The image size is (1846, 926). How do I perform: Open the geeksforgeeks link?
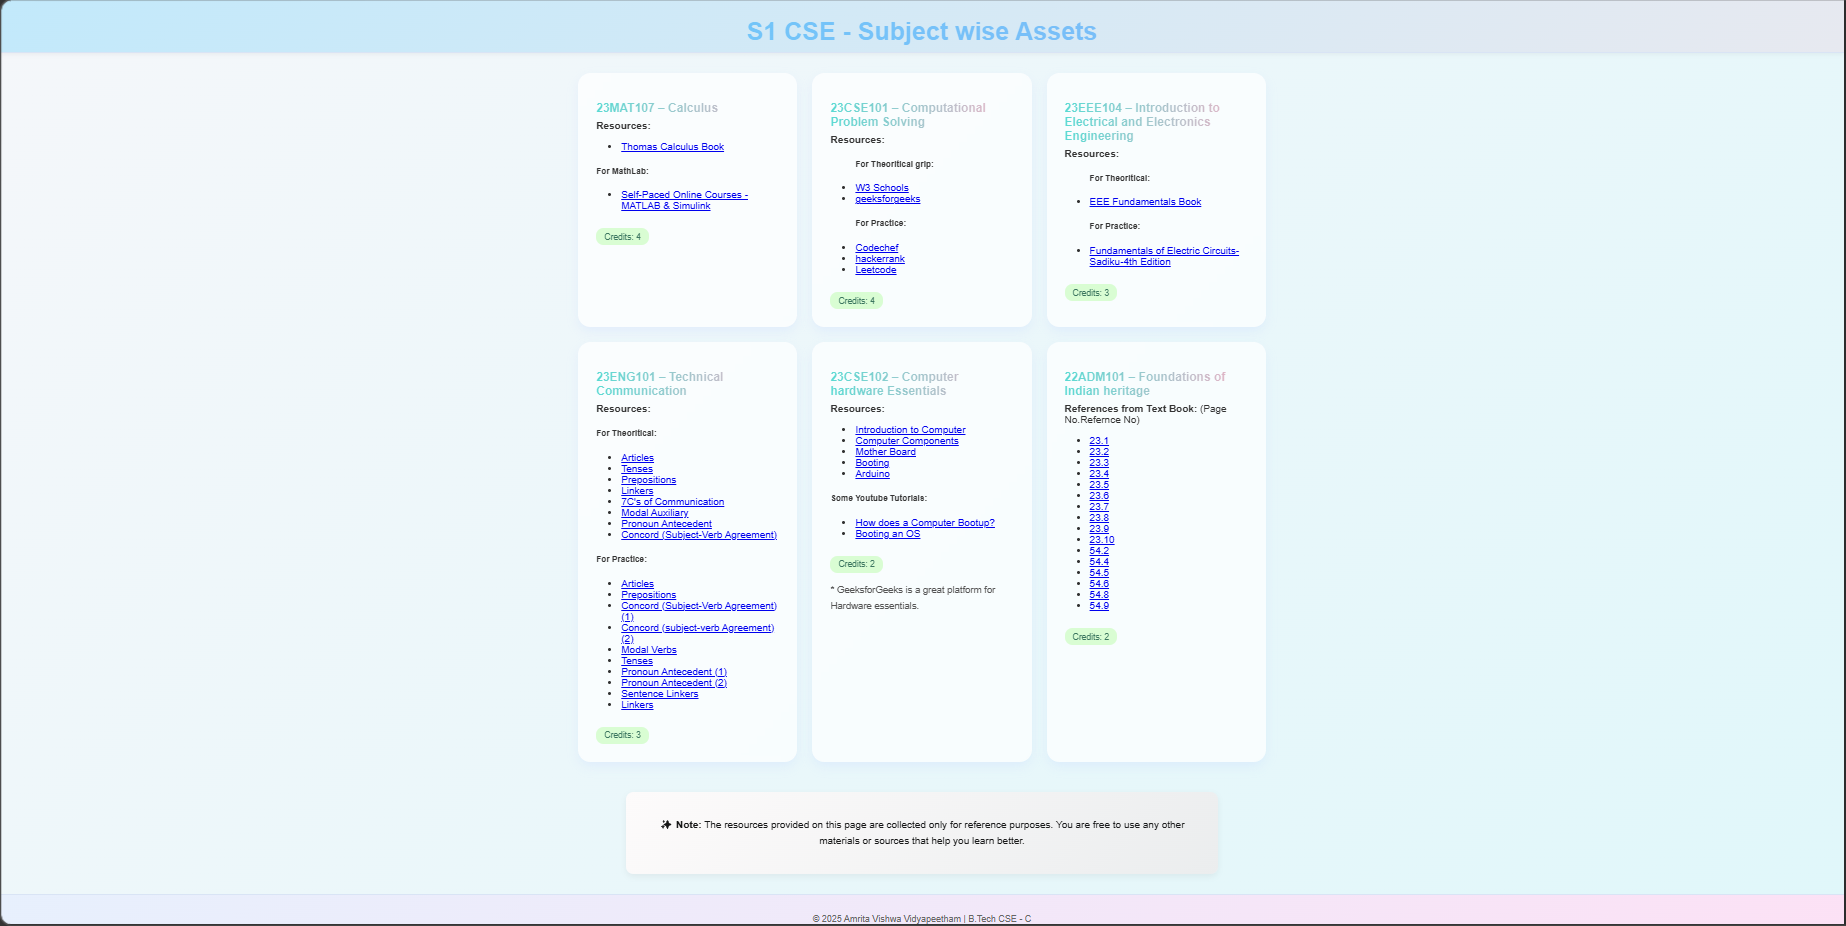(888, 198)
